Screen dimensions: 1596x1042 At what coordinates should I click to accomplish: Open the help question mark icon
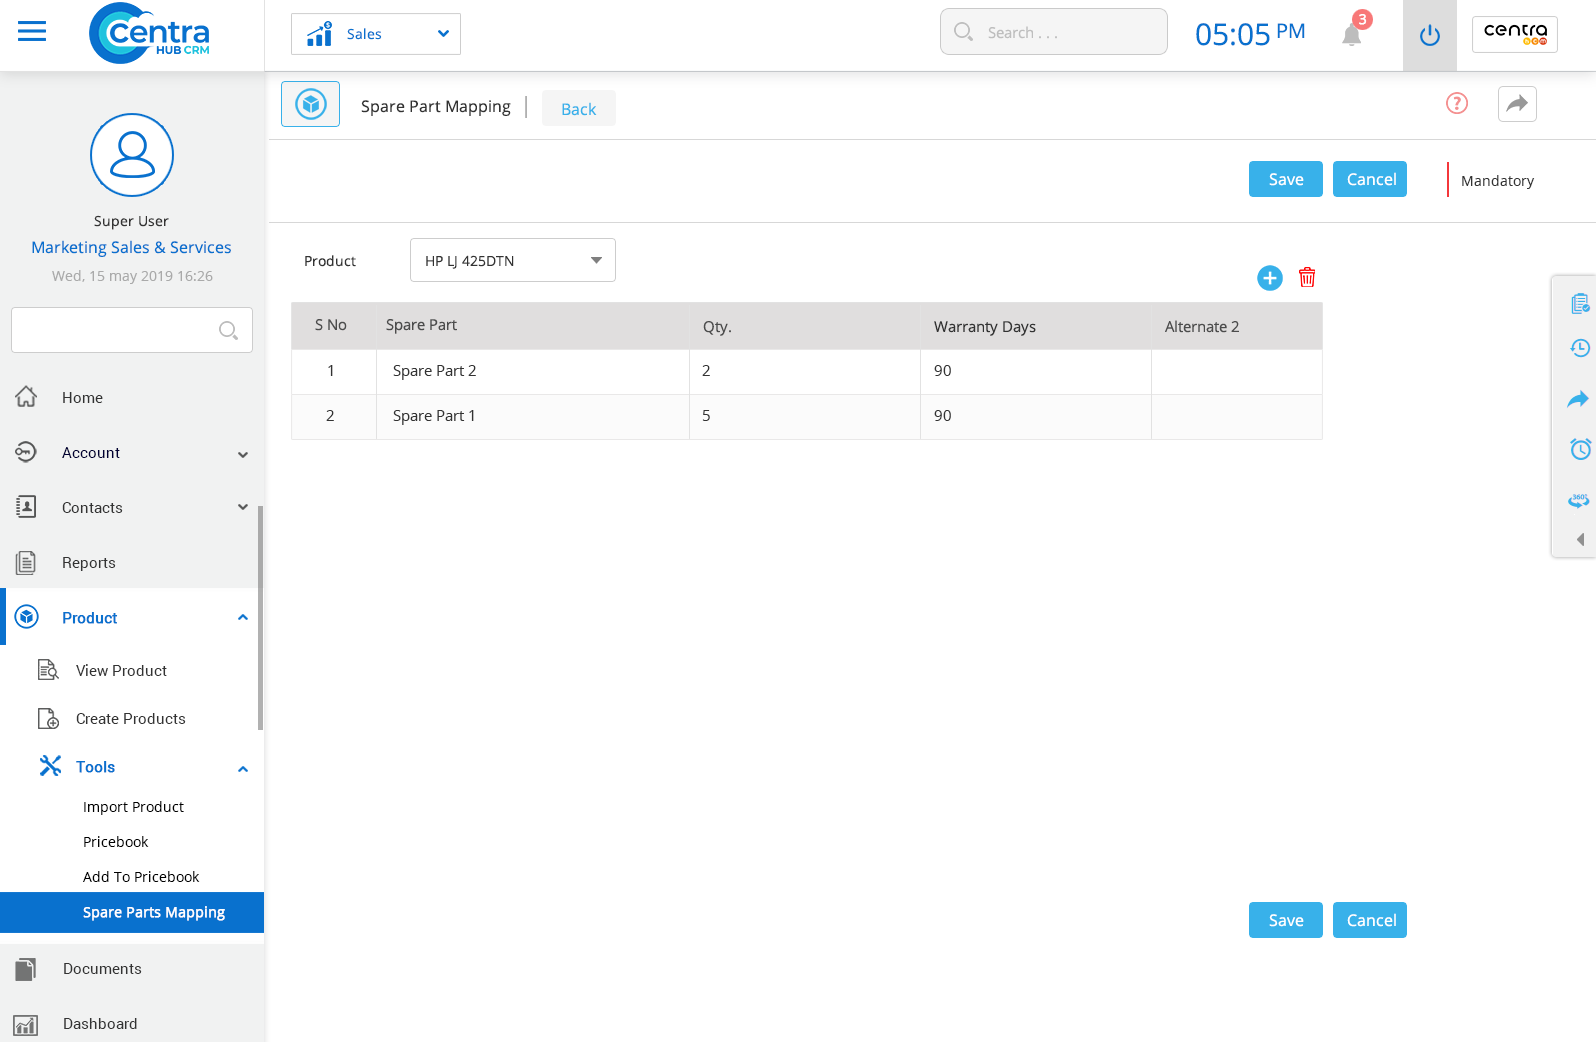1457,103
